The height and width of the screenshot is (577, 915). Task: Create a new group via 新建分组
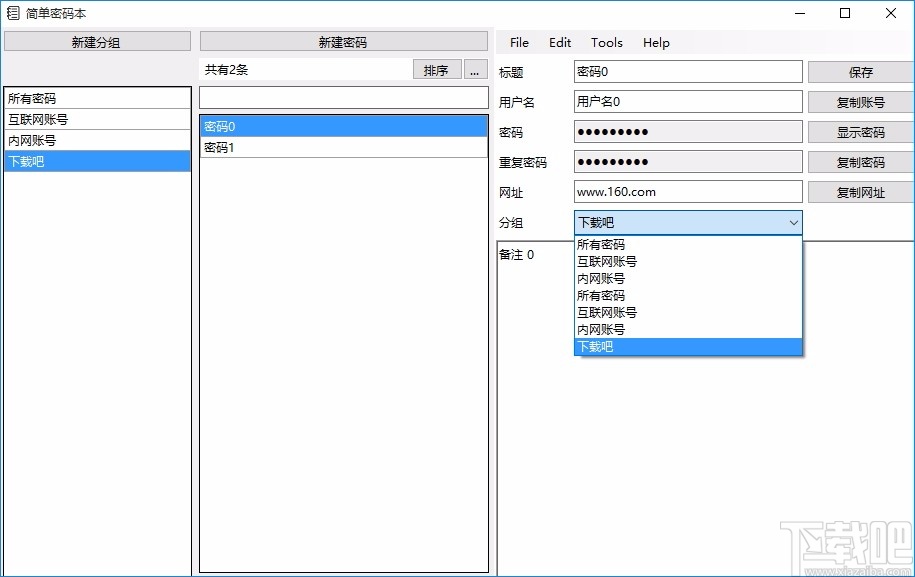97,40
